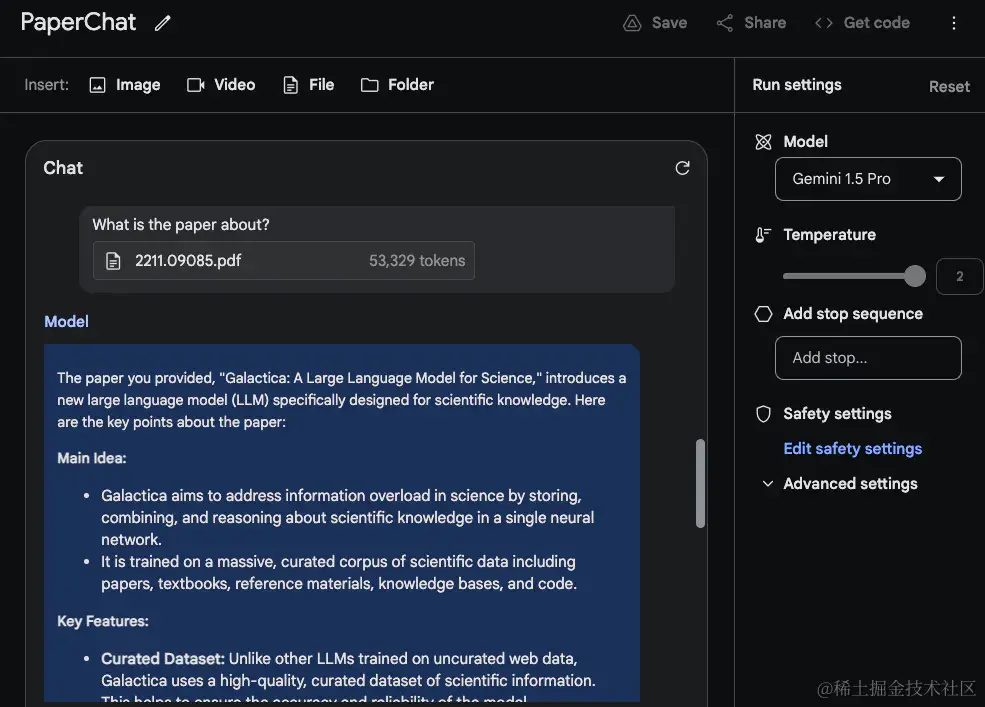Click the "Main Idea:" heading
Screen dimensions: 985x707
[92, 458]
